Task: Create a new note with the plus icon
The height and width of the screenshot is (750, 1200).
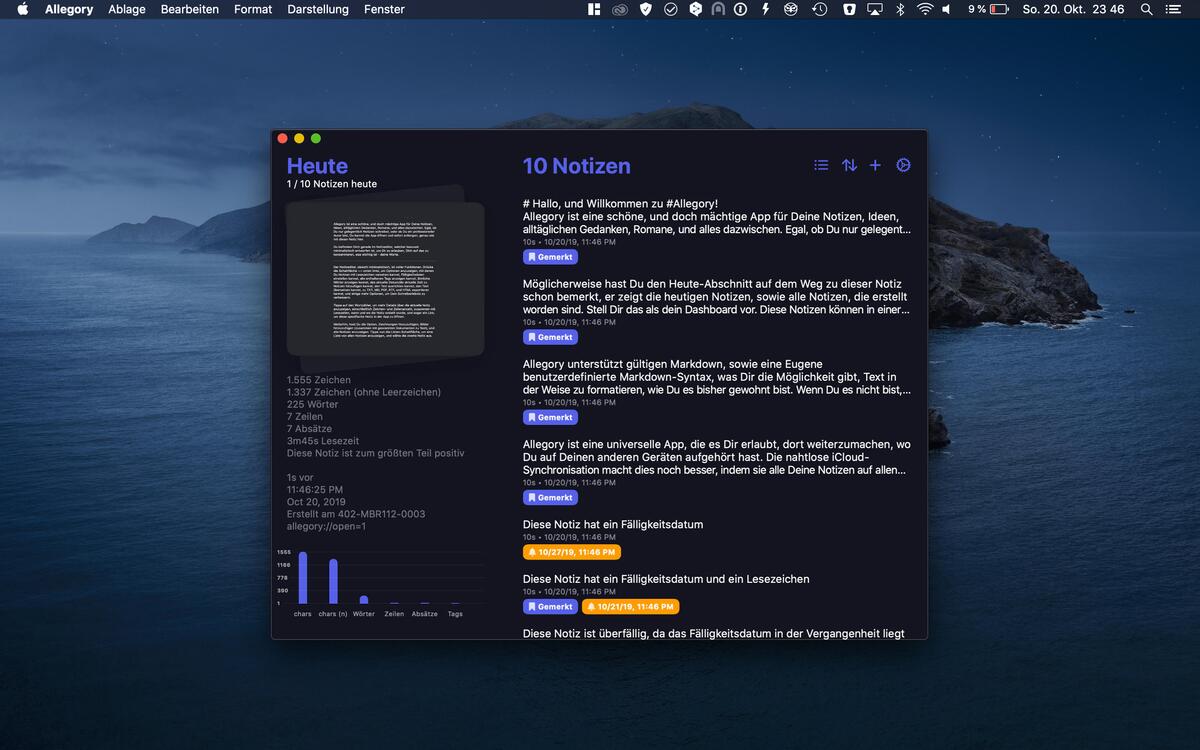Action: pos(875,165)
